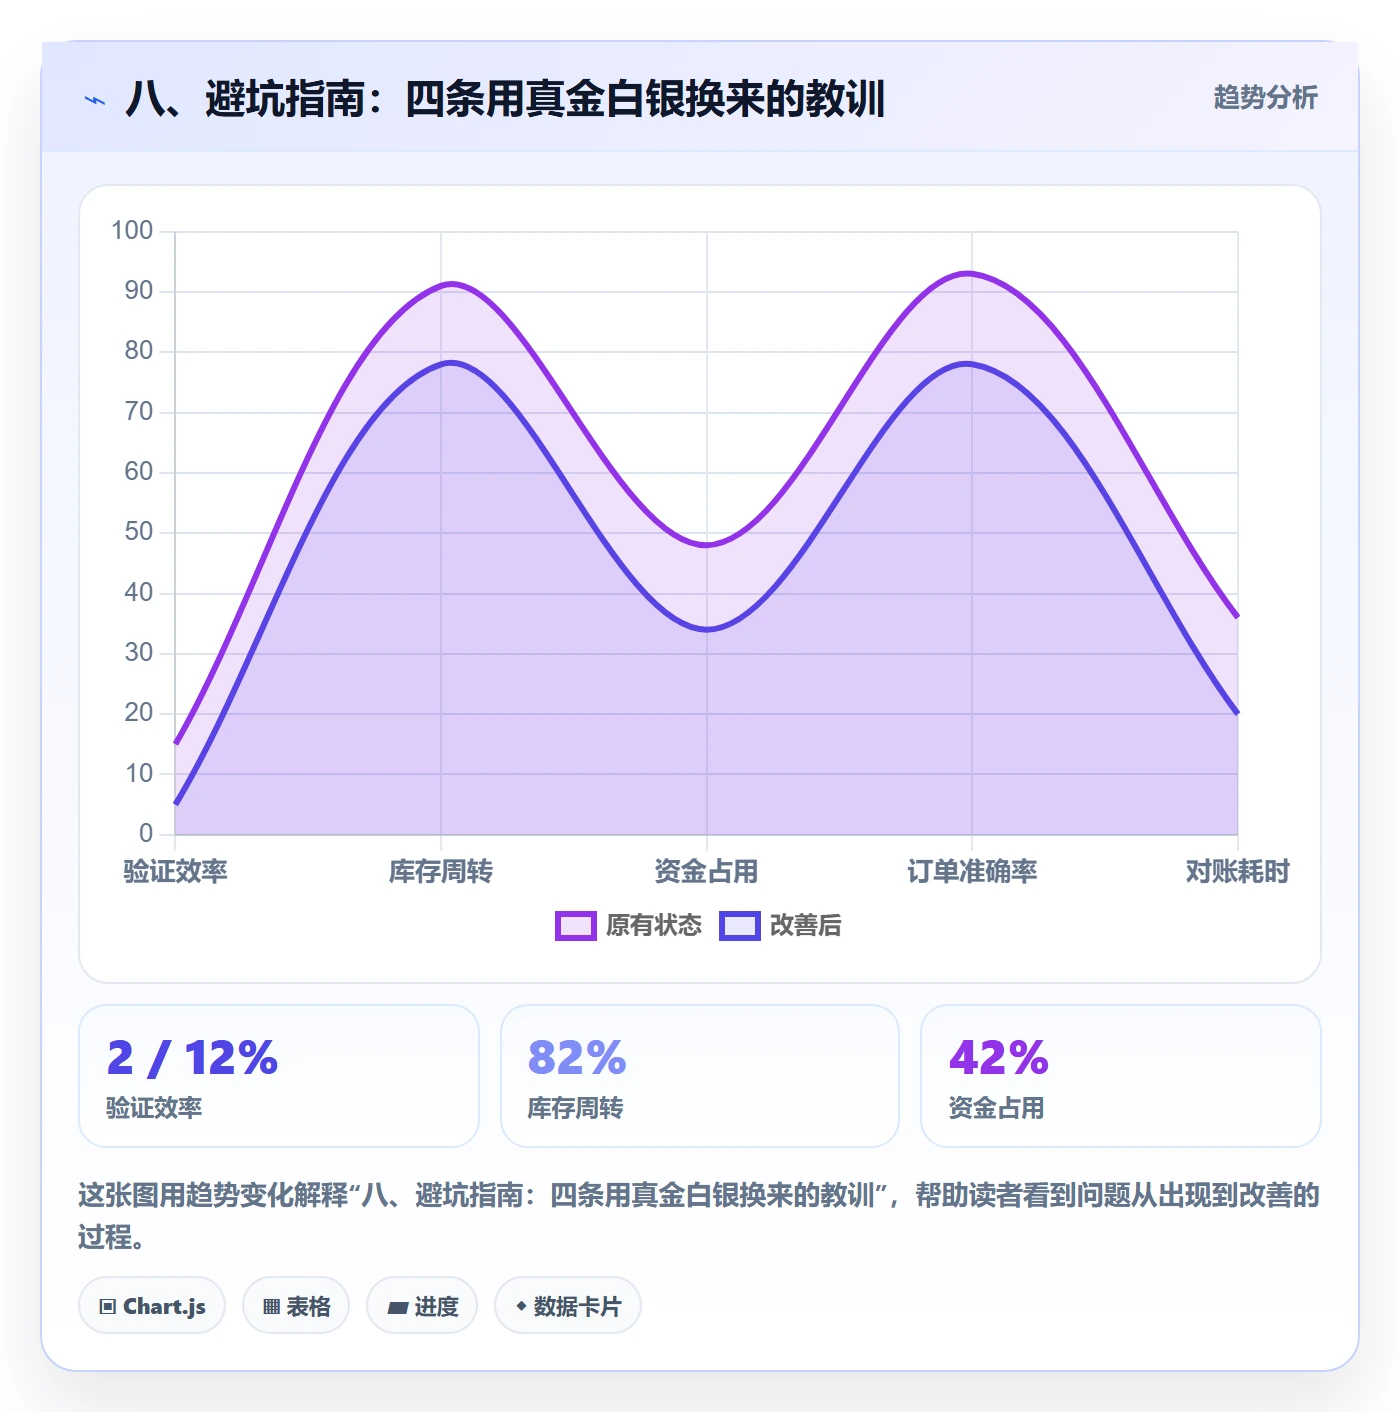Select the 表格 tag chip
This screenshot has height=1412, width=1400.
pyautogui.click(x=296, y=1306)
